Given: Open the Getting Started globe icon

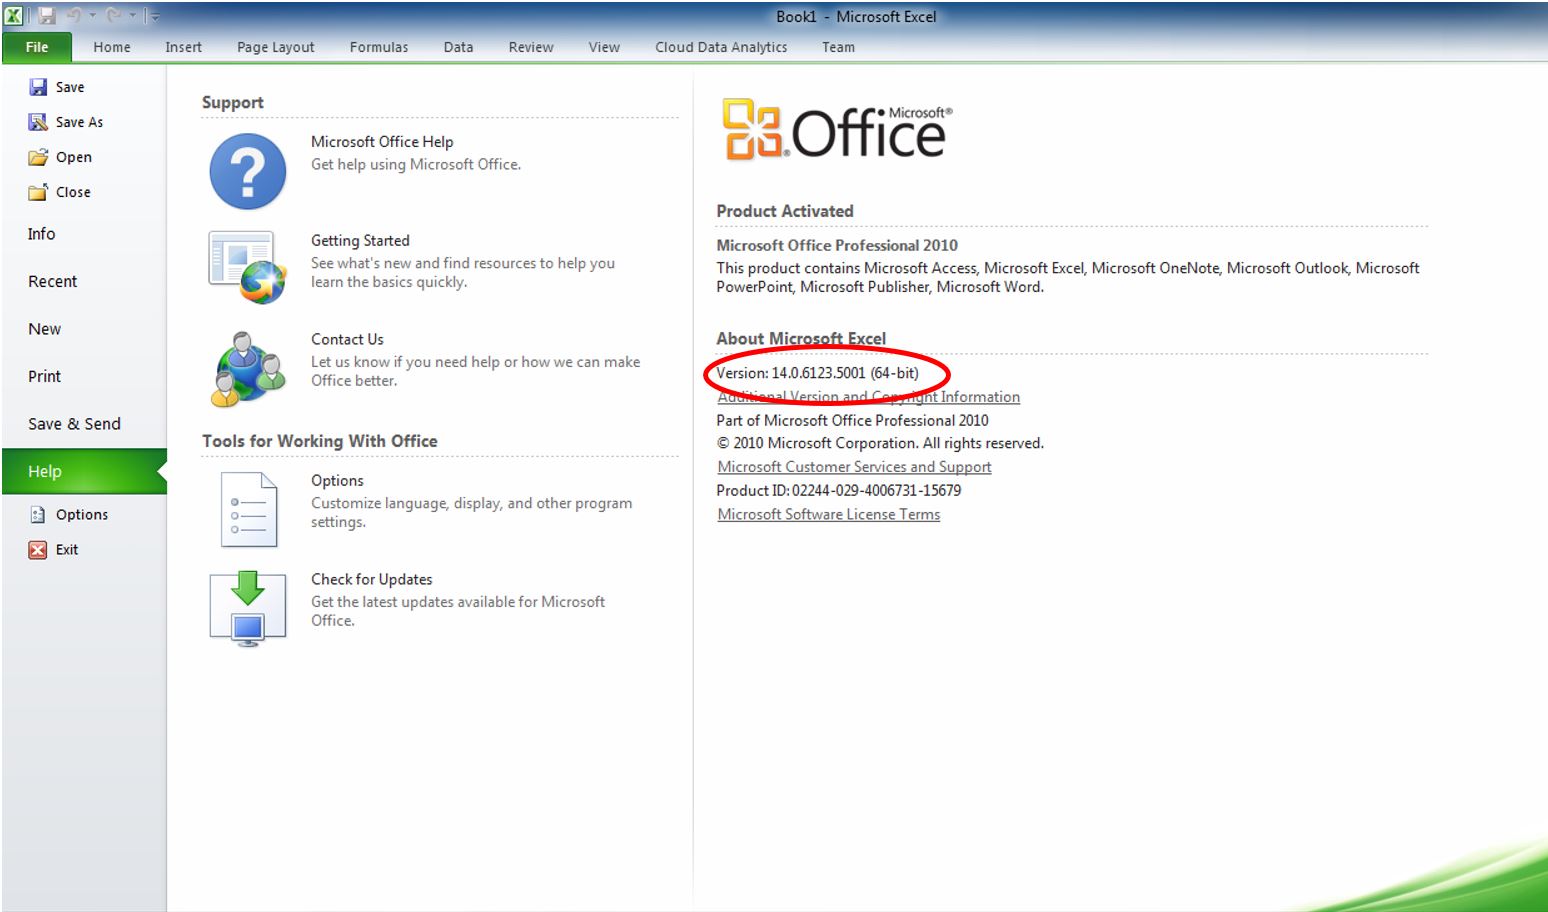Looking at the screenshot, I should tap(247, 267).
